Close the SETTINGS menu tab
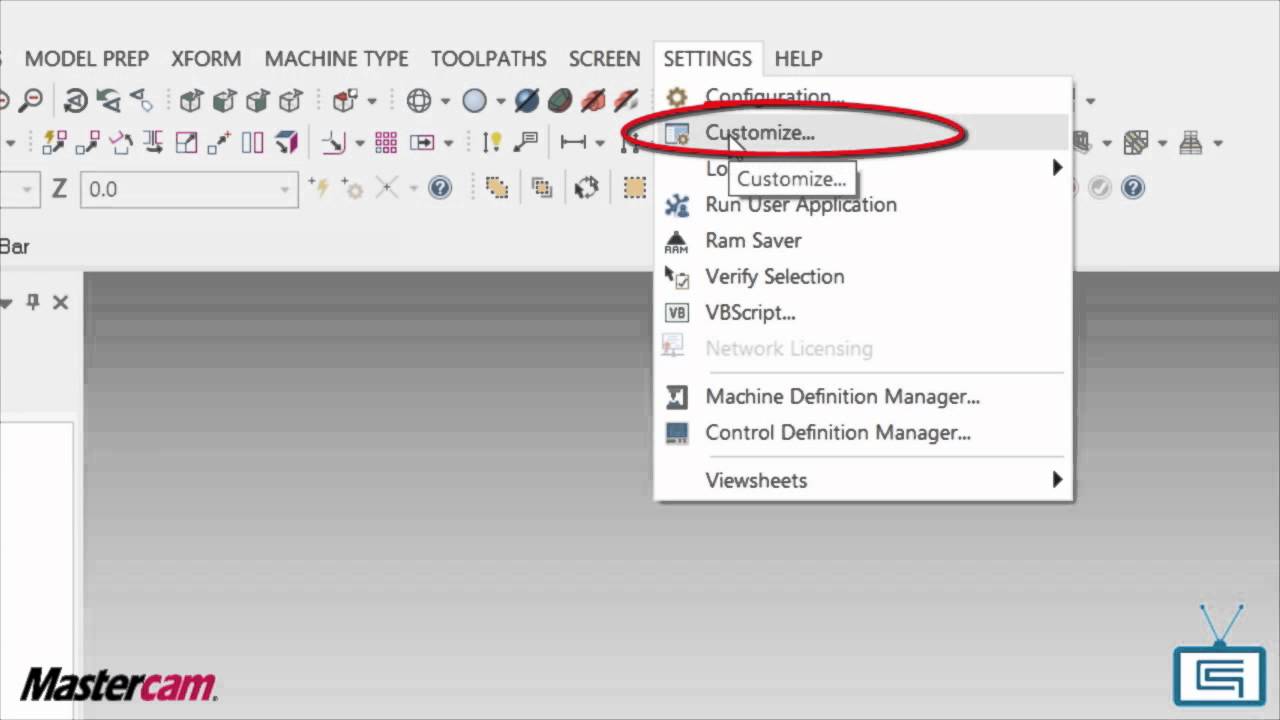Screen dimensions: 1280x720 click(707, 59)
